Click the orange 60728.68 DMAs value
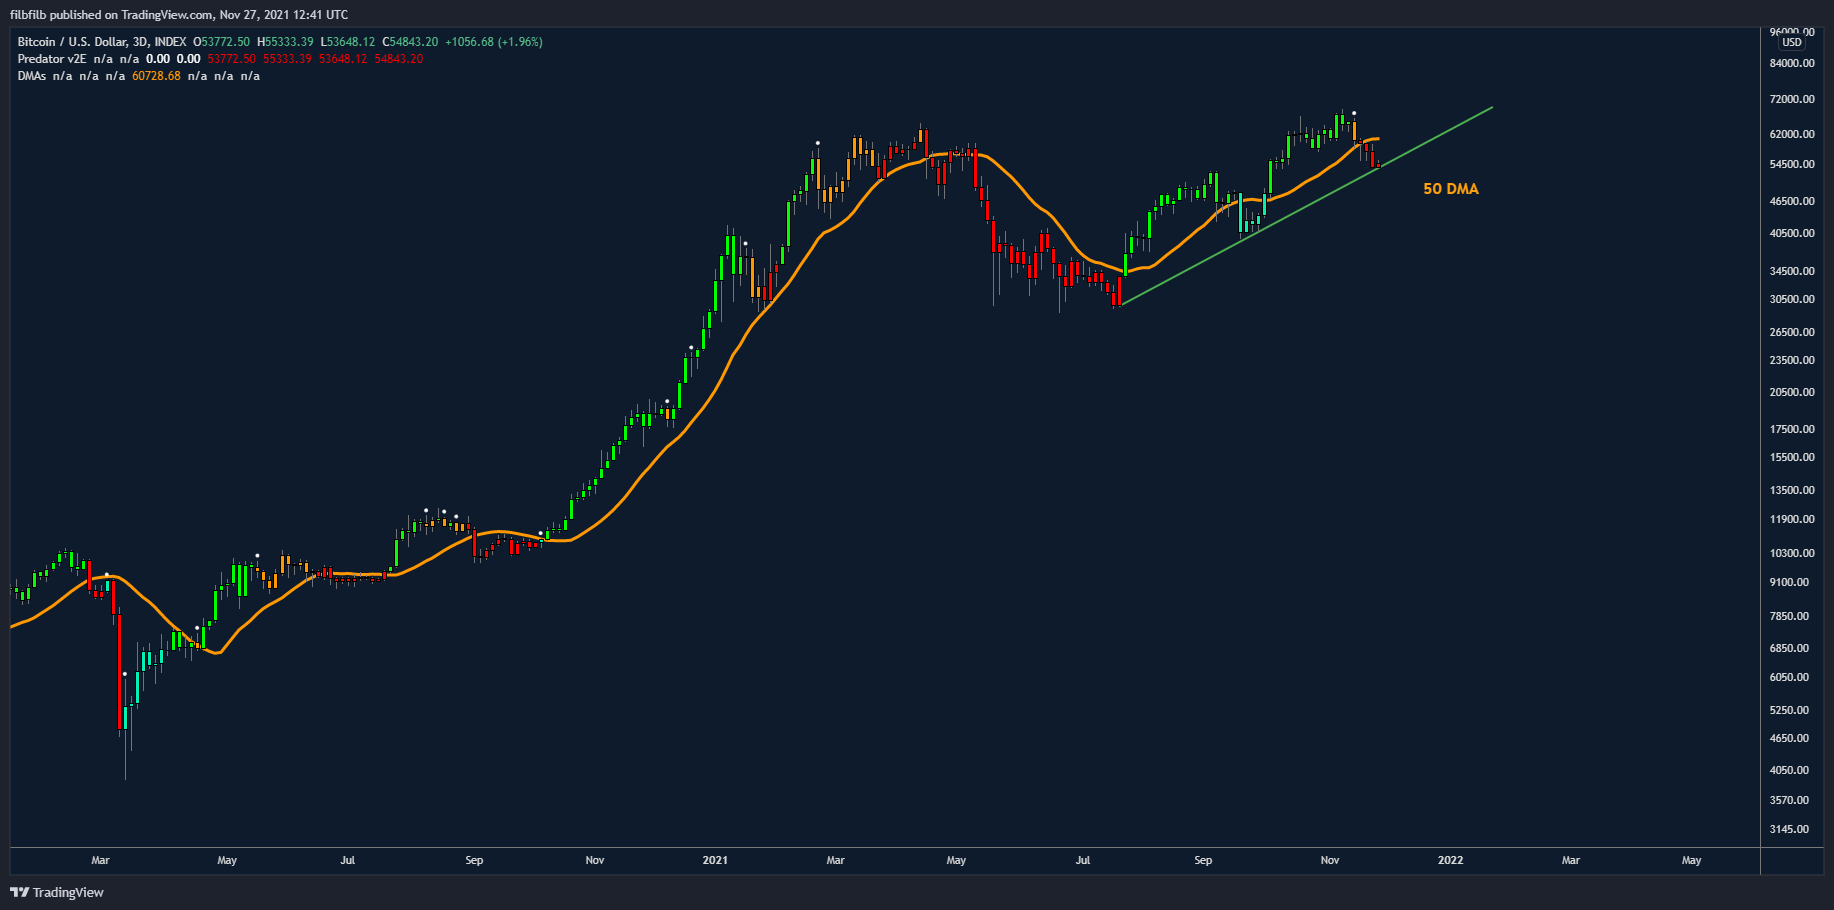Screen dimensions: 1834x910 (156, 76)
